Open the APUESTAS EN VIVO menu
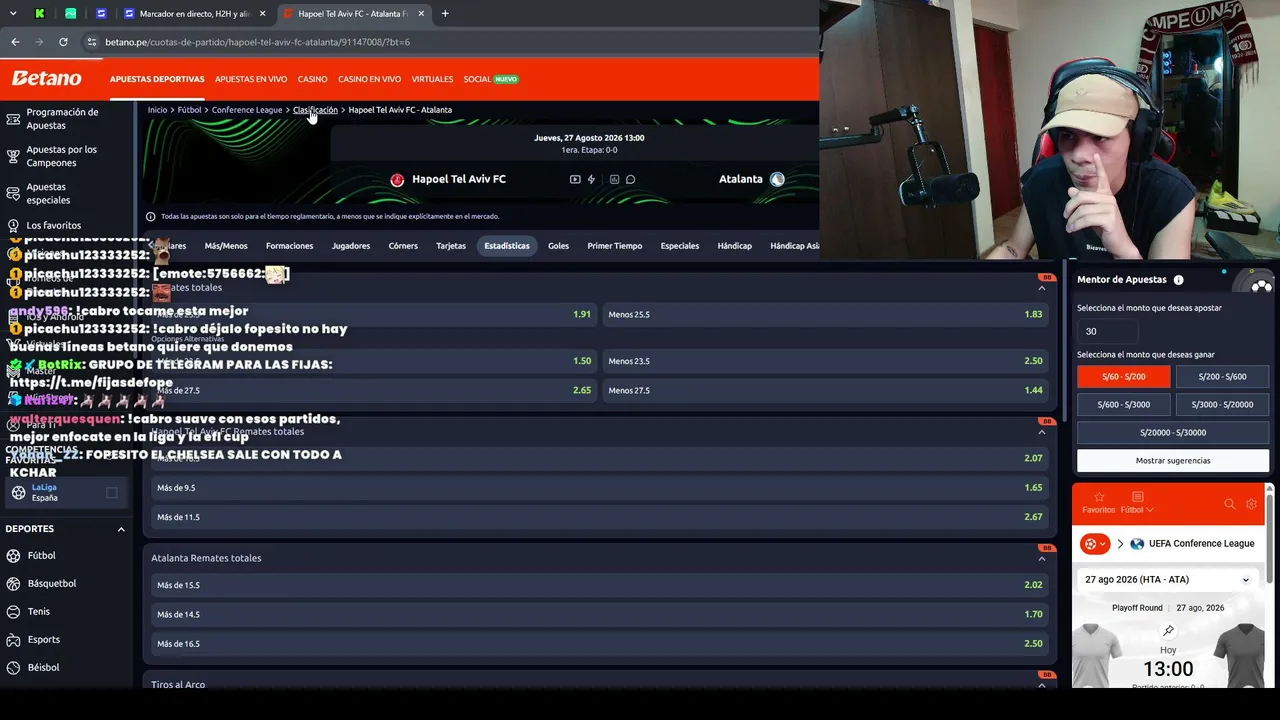 tap(251, 79)
